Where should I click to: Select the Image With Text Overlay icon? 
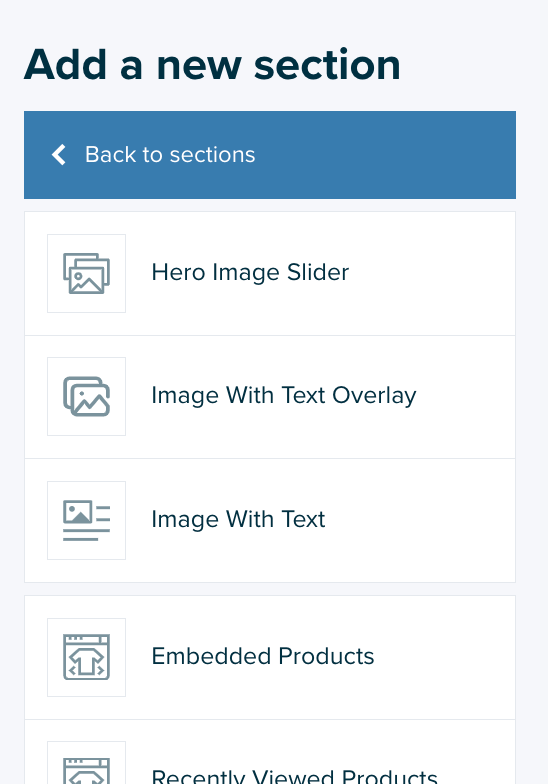click(86, 396)
